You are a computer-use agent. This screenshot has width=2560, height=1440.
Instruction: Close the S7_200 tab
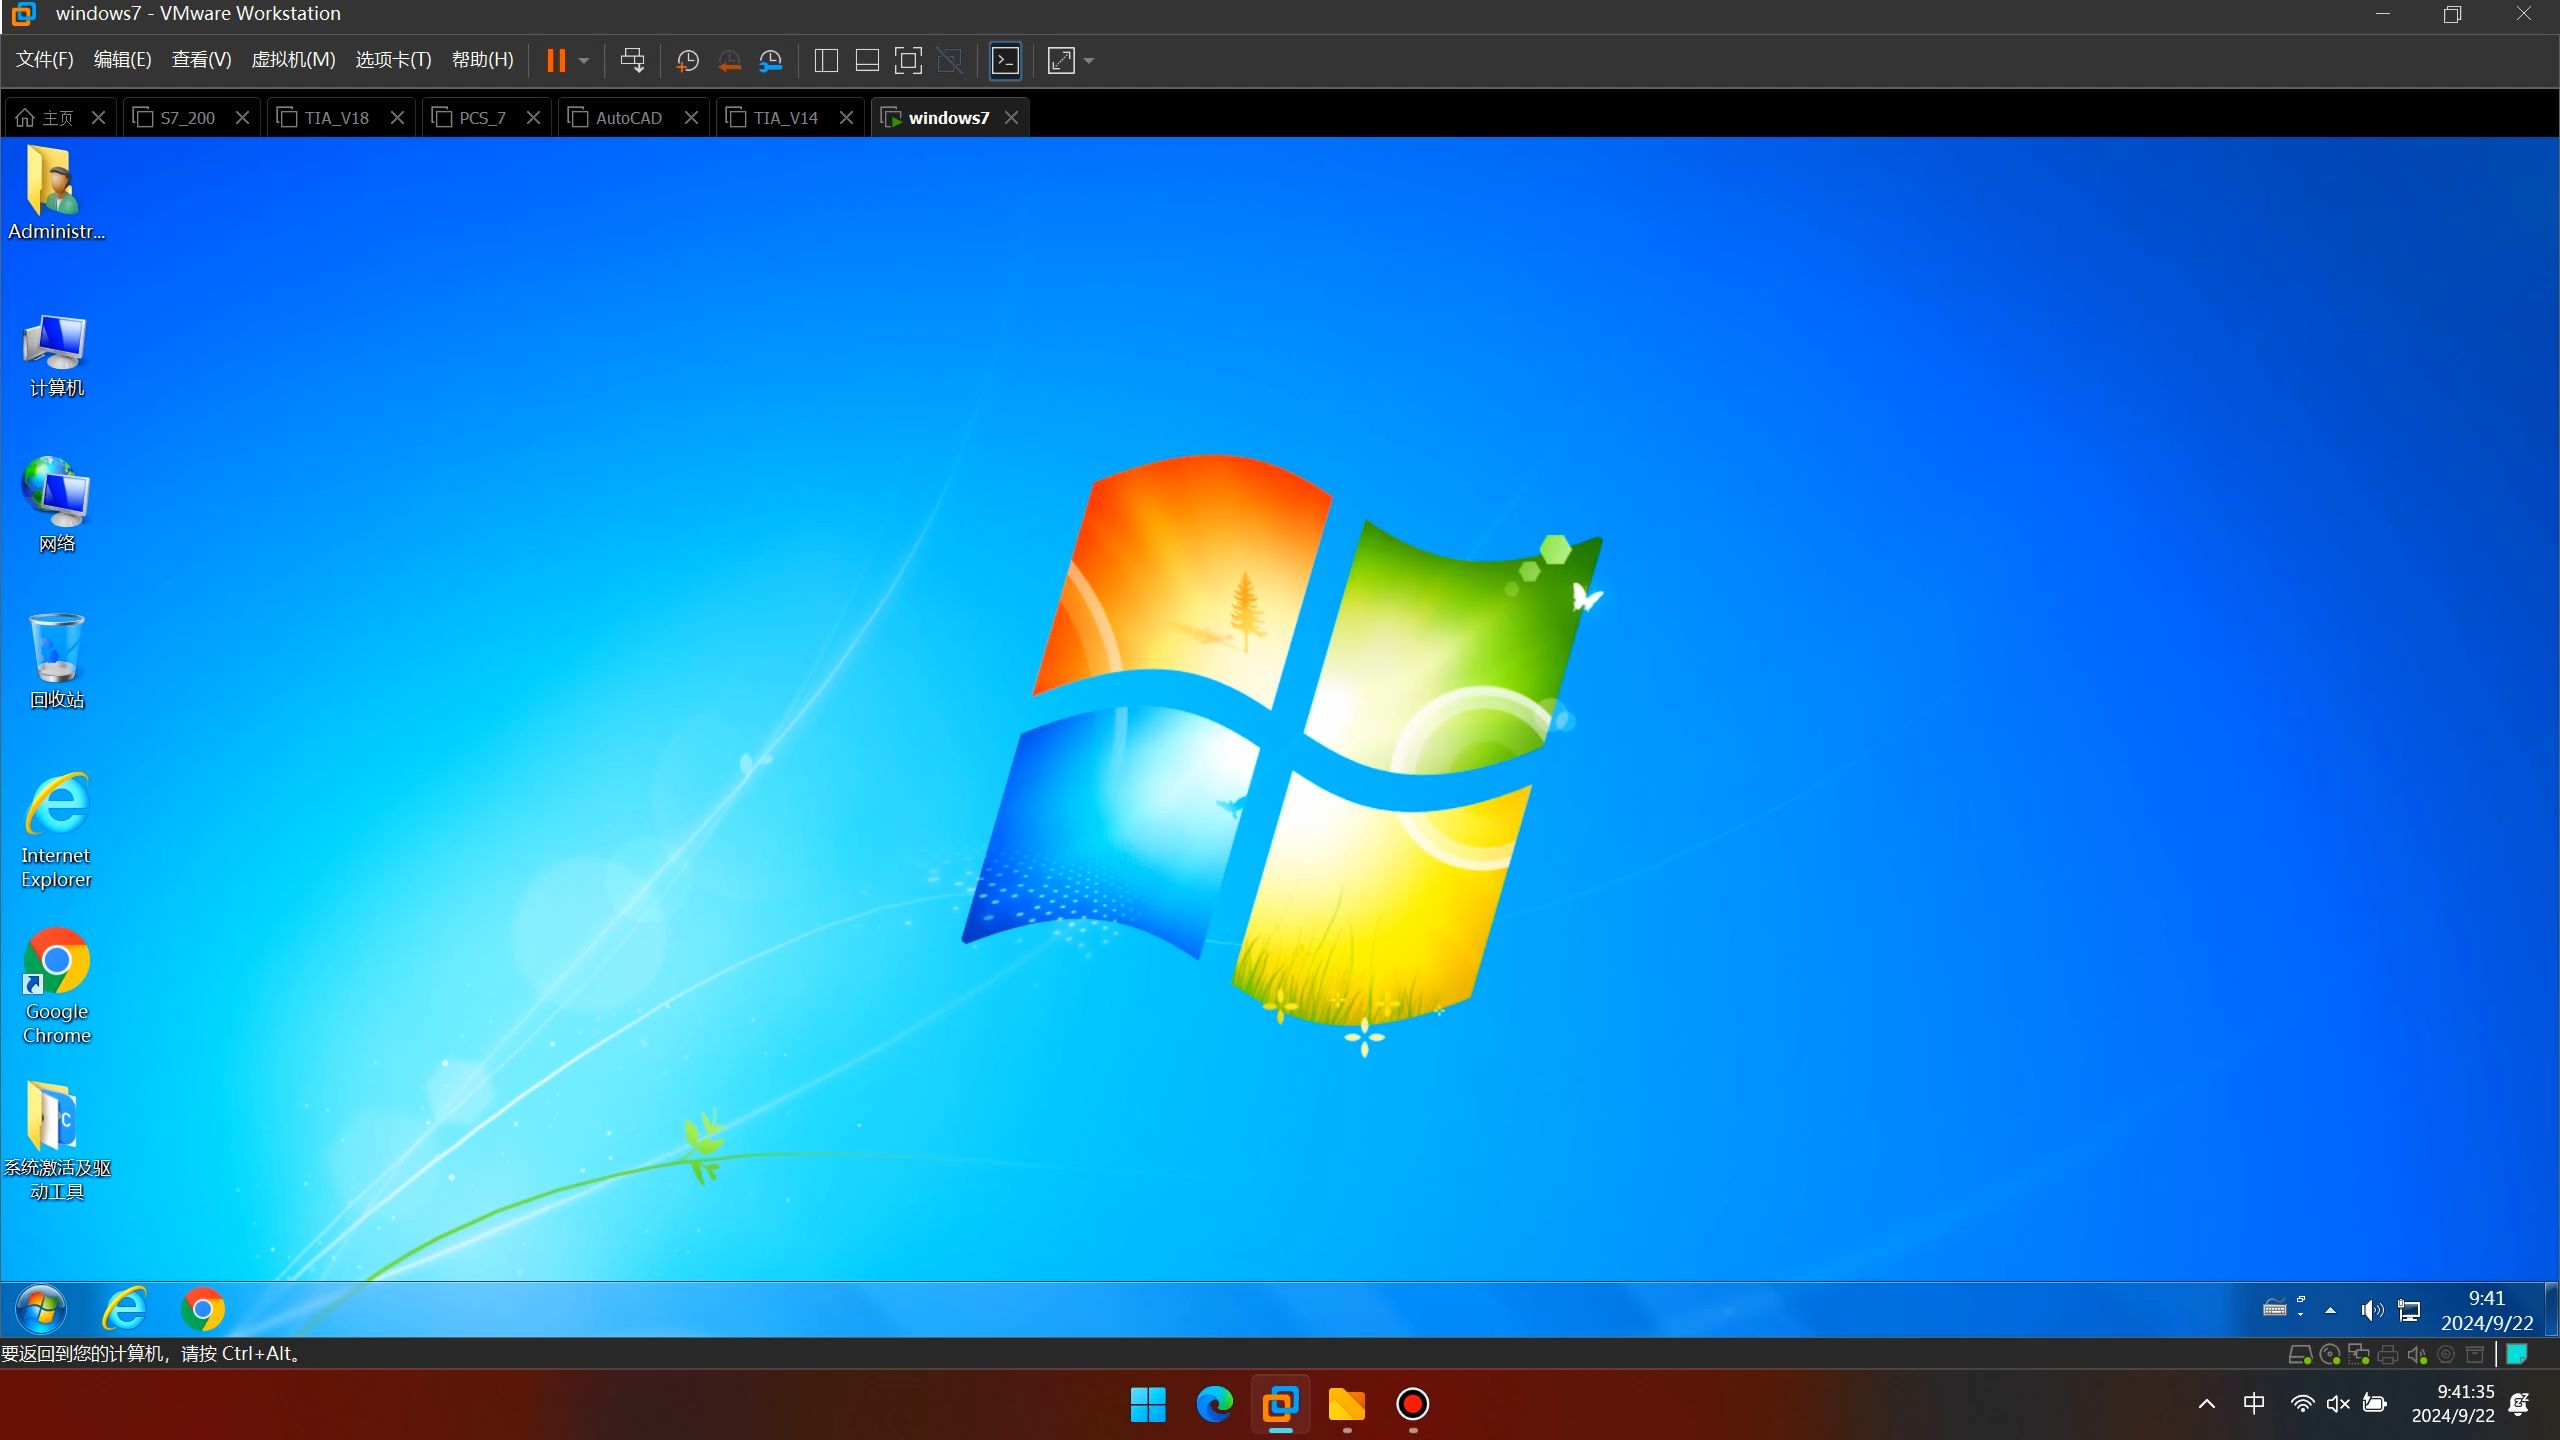tap(242, 118)
